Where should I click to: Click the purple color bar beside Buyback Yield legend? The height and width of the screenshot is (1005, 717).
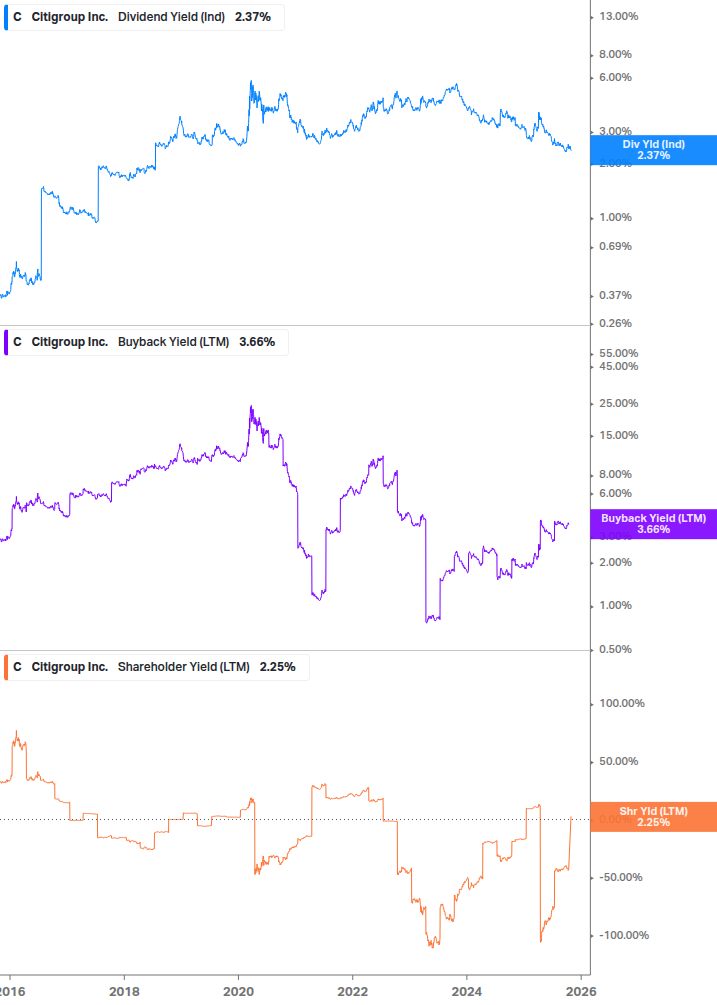coord(6,342)
